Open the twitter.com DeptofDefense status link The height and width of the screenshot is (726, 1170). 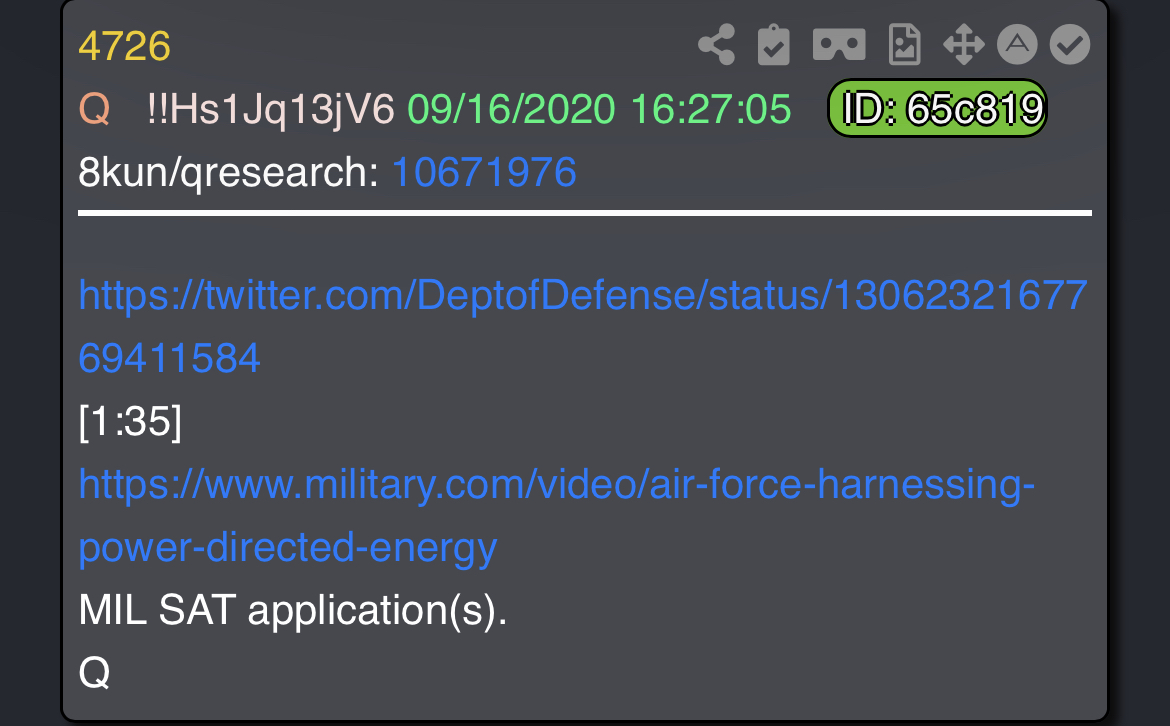pyautogui.click(x=583, y=326)
